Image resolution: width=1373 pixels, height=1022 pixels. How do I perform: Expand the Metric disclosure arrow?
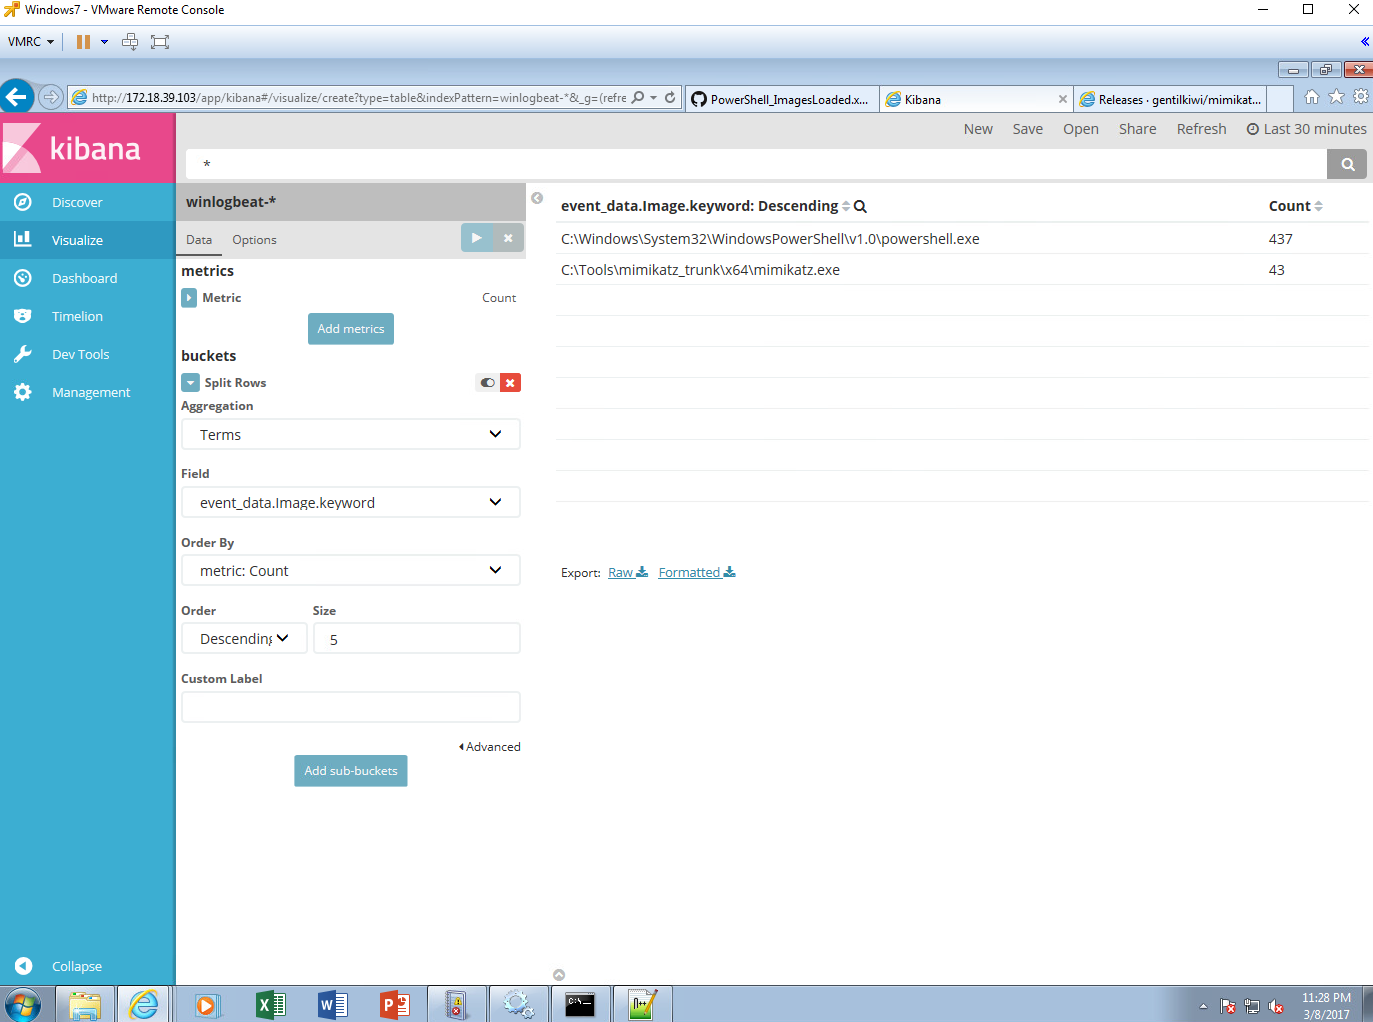tap(189, 298)
